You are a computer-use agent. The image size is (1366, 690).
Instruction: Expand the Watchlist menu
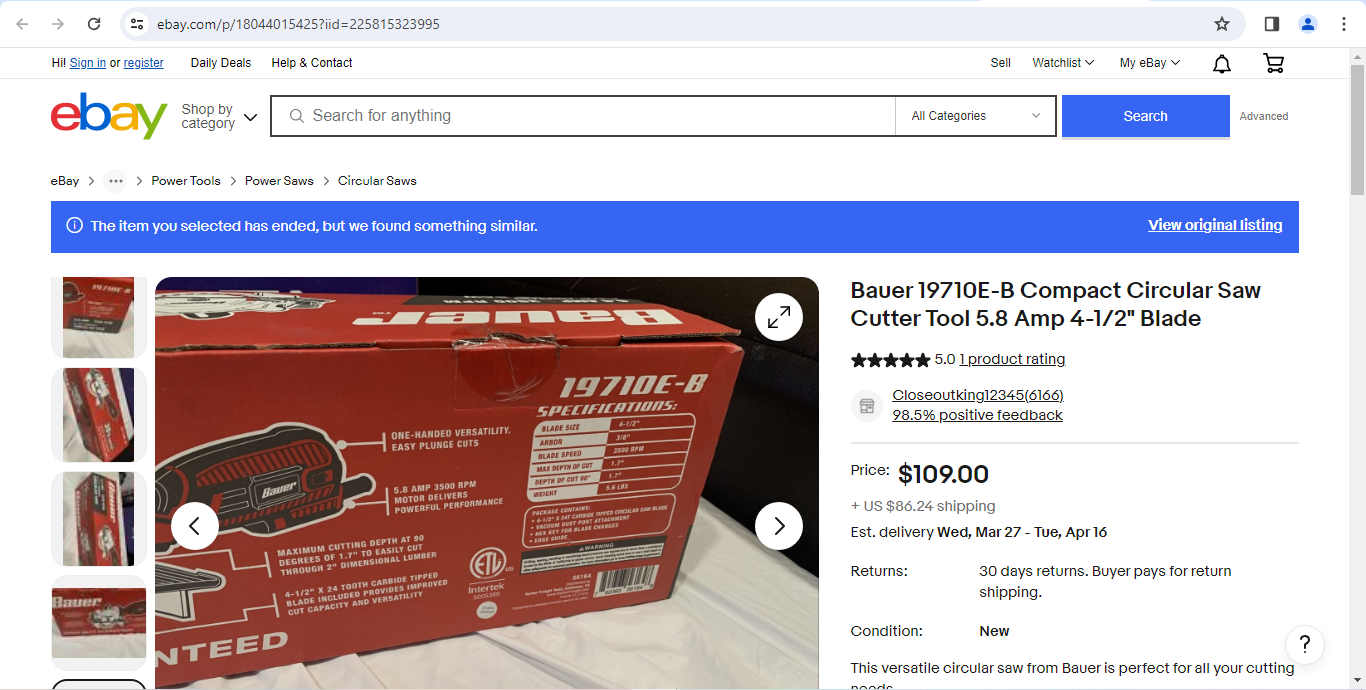coord(1063,63)
